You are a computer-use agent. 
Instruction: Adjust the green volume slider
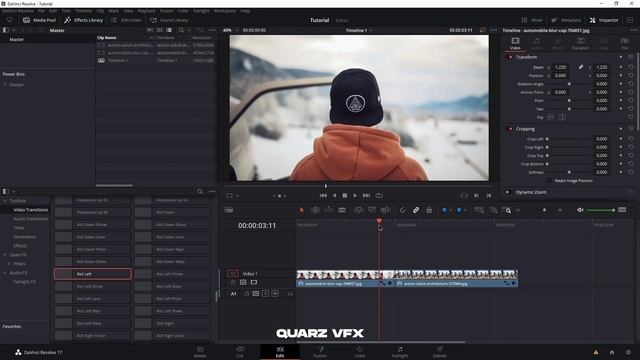click(x=601, y=210)
